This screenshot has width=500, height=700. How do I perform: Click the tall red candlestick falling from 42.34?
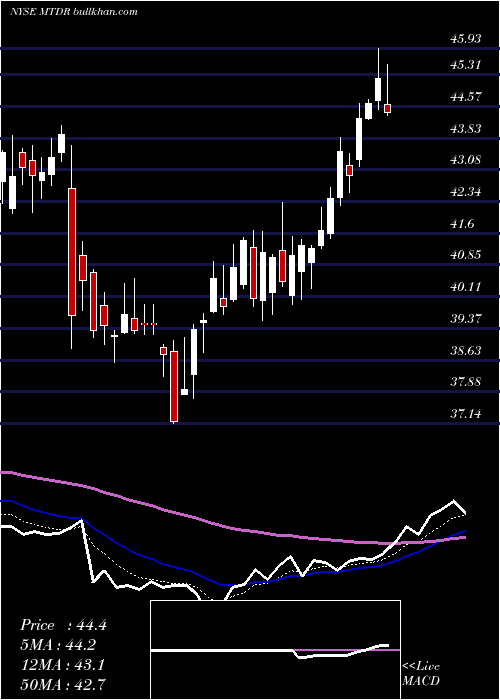pos(72,252)
